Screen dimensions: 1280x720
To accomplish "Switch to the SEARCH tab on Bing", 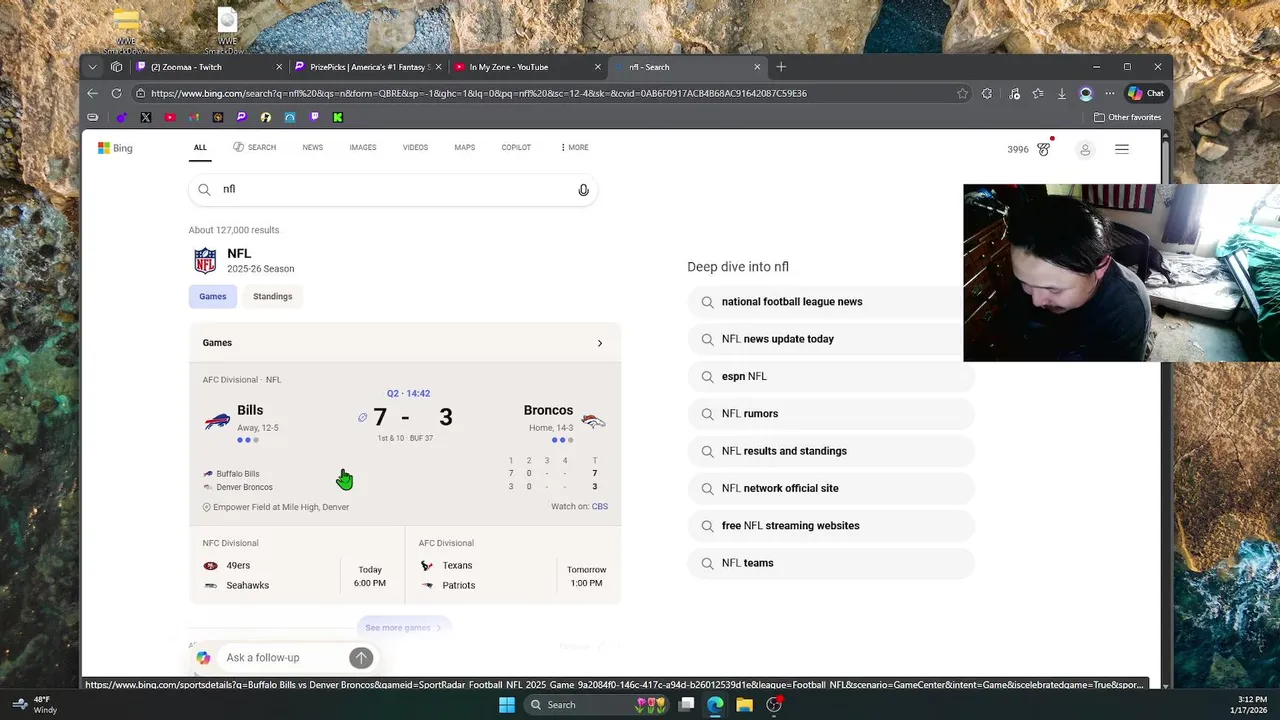I will click(254, 147).
